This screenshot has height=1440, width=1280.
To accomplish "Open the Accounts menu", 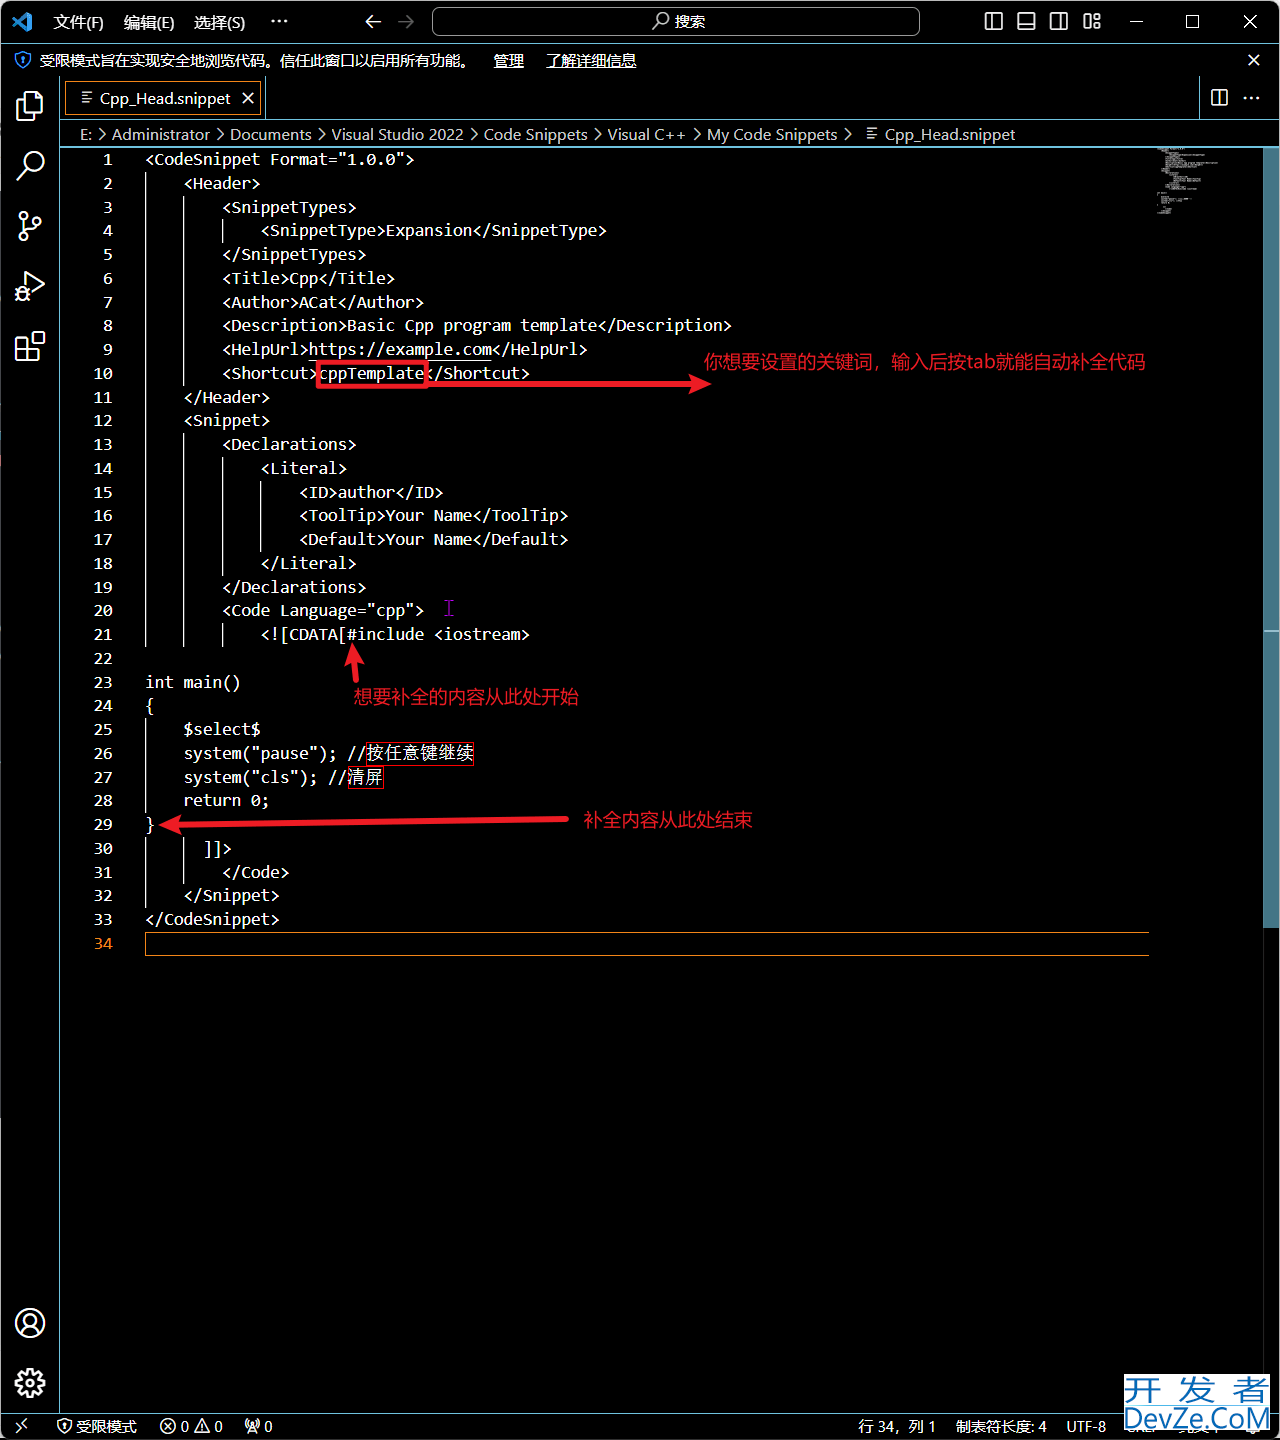I will click(x=30, y=1323).
